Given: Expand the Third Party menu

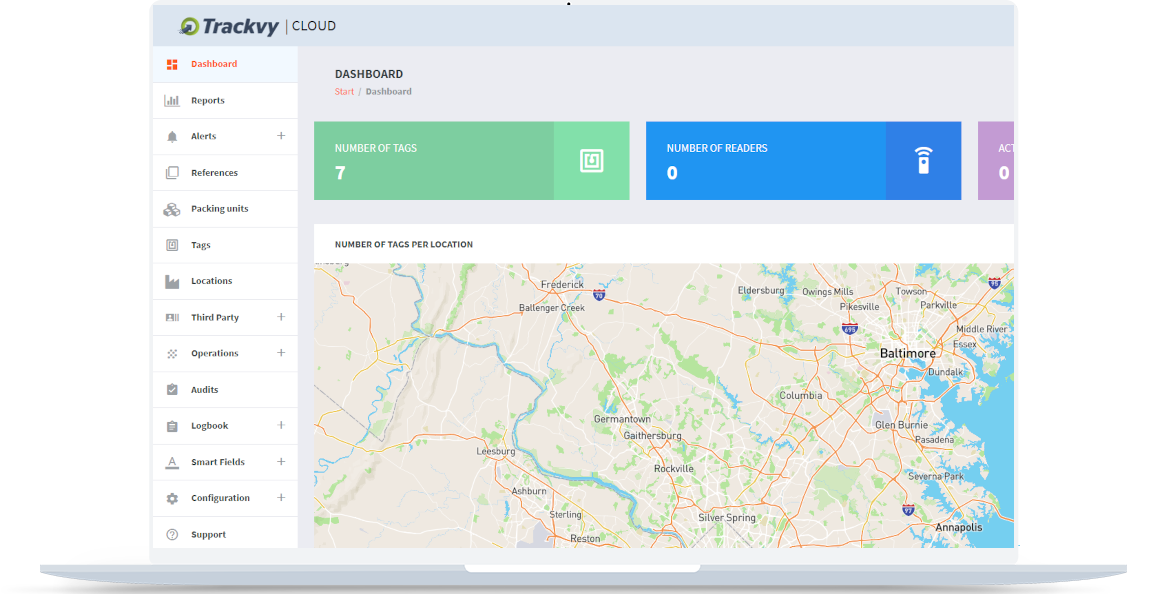Looking at the screenshot, I should click(x=282, y=317).
